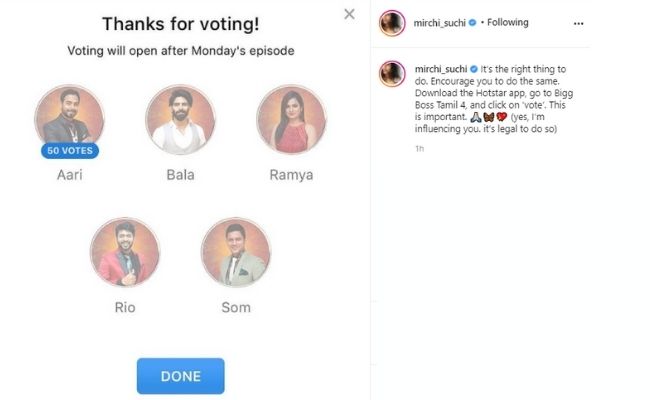This screenshot has height=400, width=650.
Task: Click the Ramya name label
Action: pos(291,175)
